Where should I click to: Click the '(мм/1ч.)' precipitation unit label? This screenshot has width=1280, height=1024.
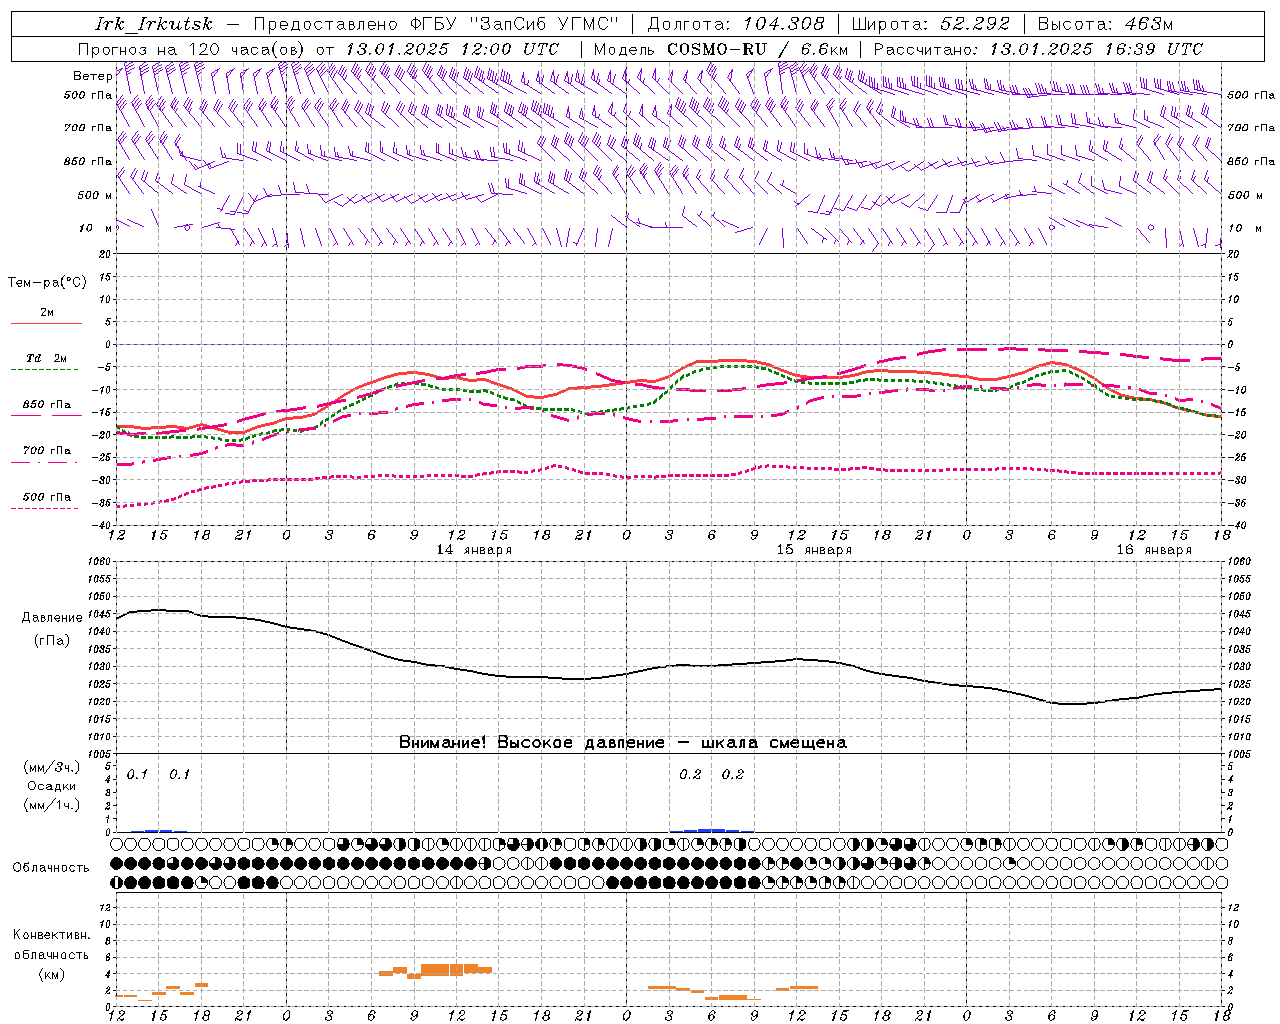coord(52,805)
